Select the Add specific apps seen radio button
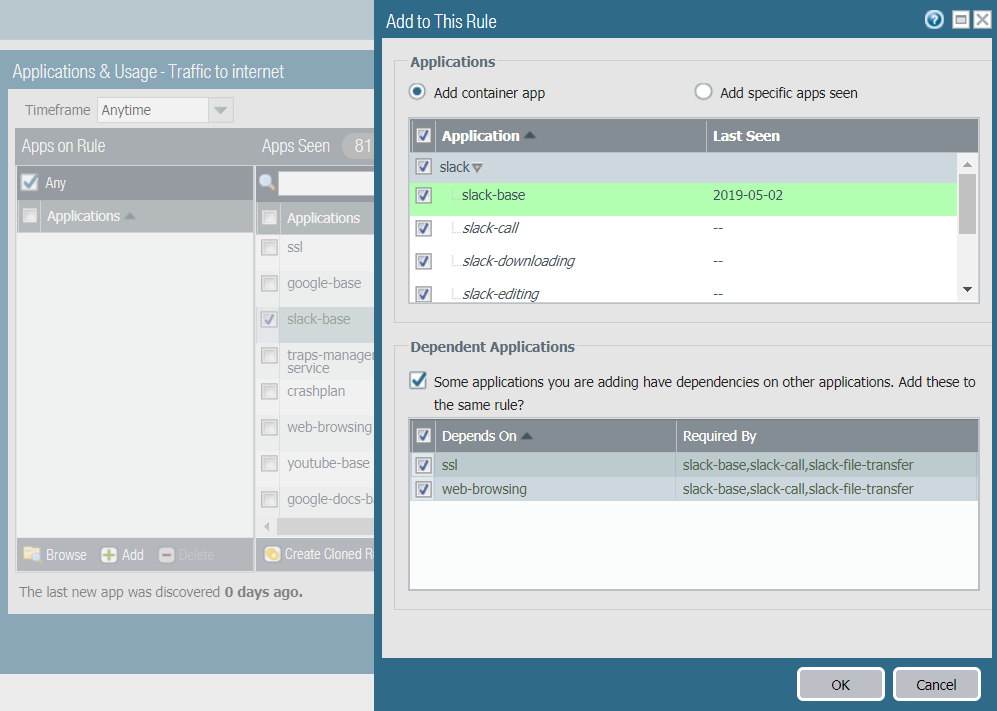This screenshot has height=711, width=997. point(703,92)
